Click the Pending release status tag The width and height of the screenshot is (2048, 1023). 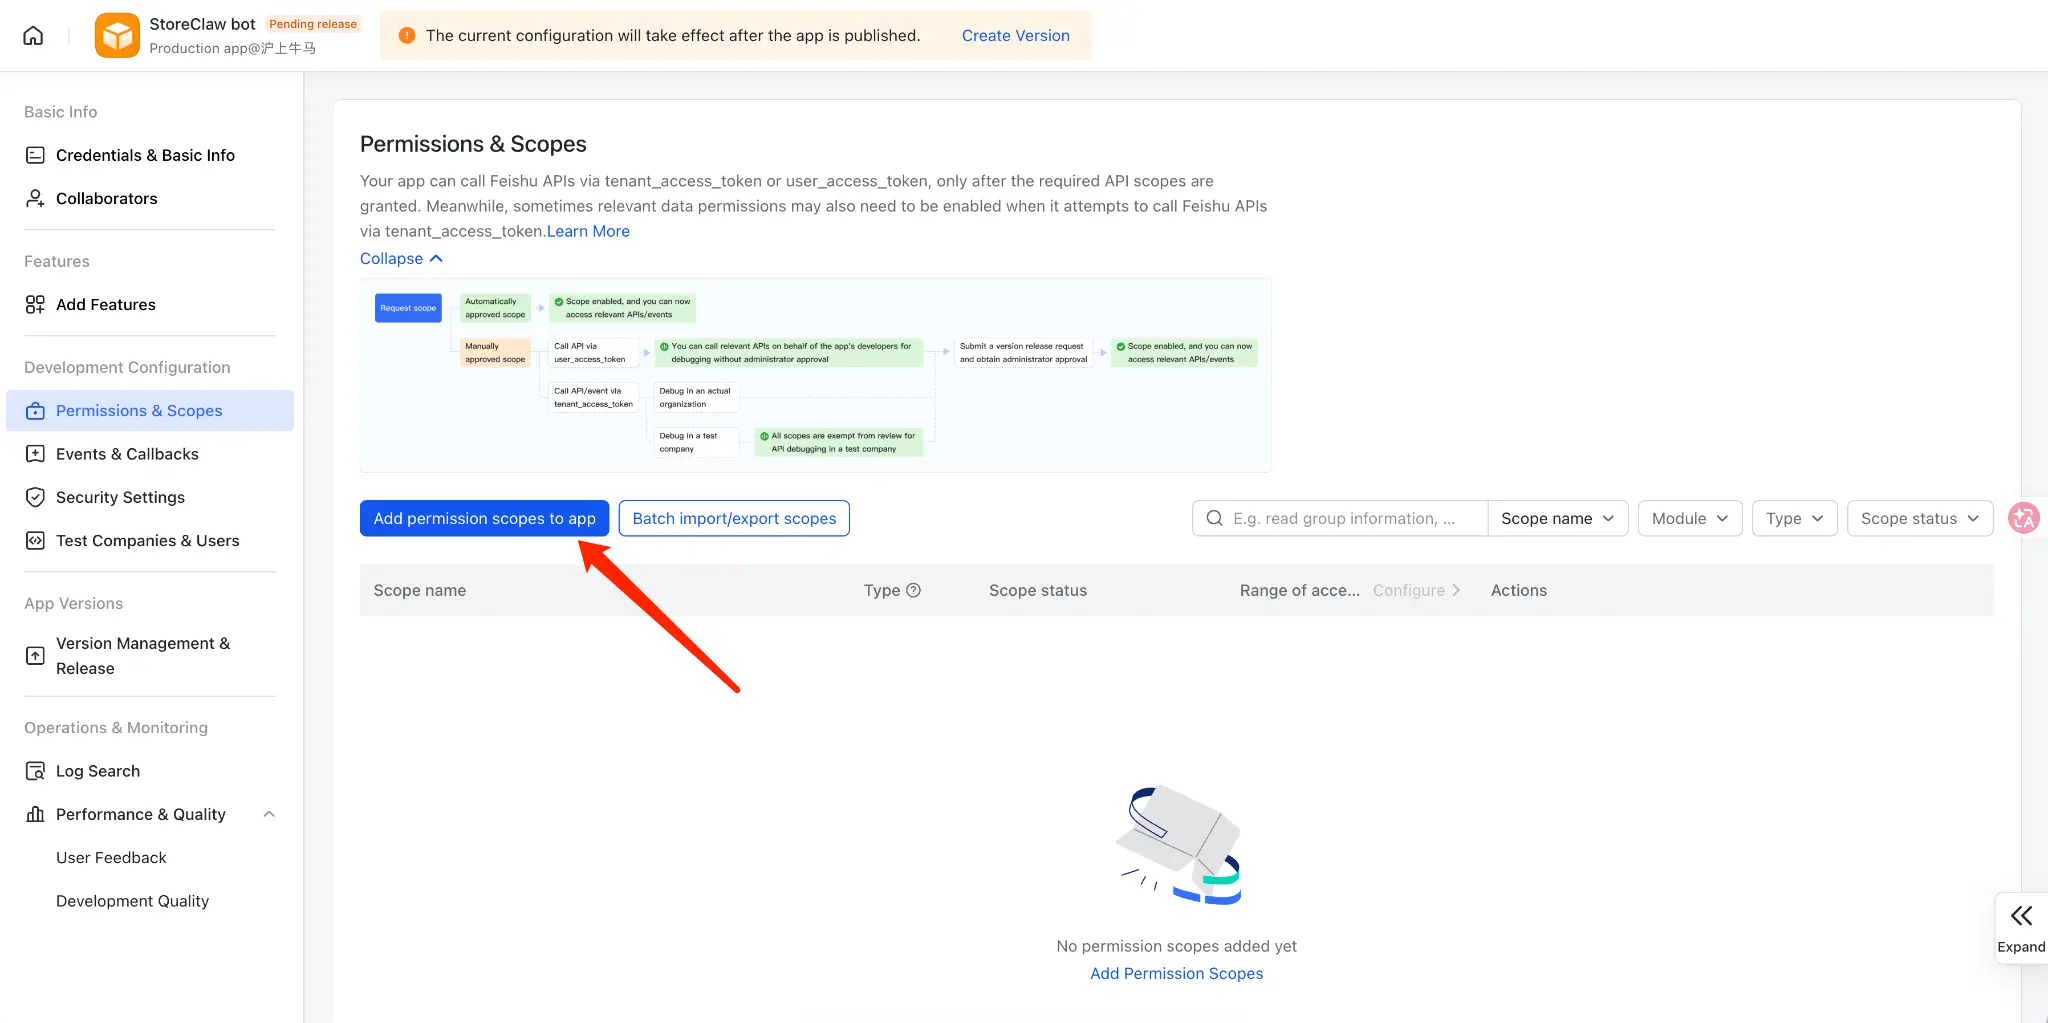point(313,24)
